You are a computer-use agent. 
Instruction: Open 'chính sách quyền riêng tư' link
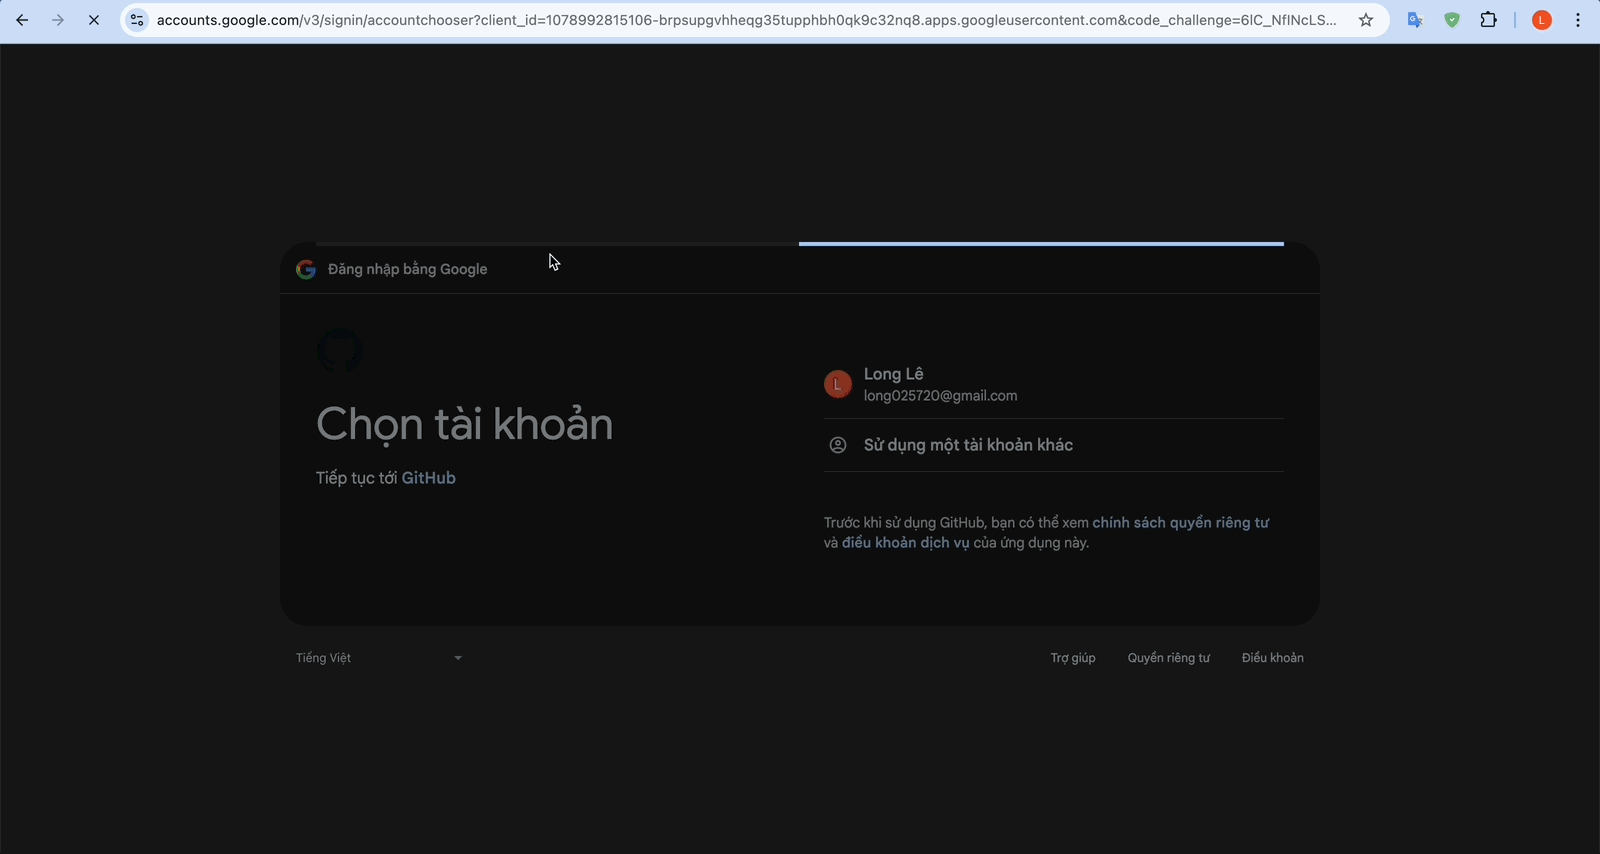1181,523
